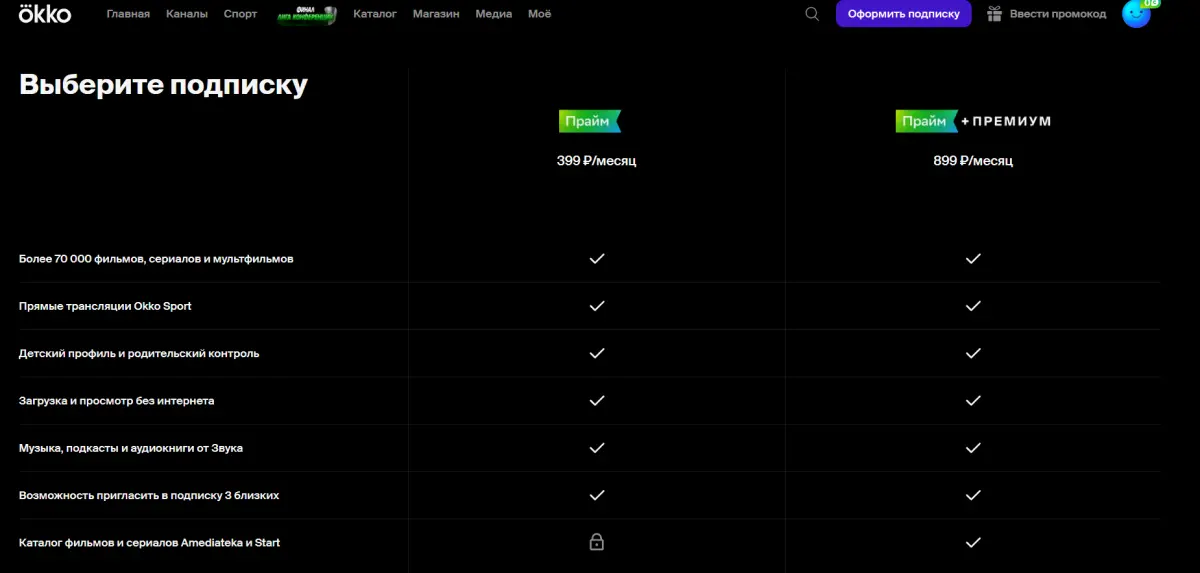
Task: Open the search magnifier icon
Action: [x=812, y=14]
